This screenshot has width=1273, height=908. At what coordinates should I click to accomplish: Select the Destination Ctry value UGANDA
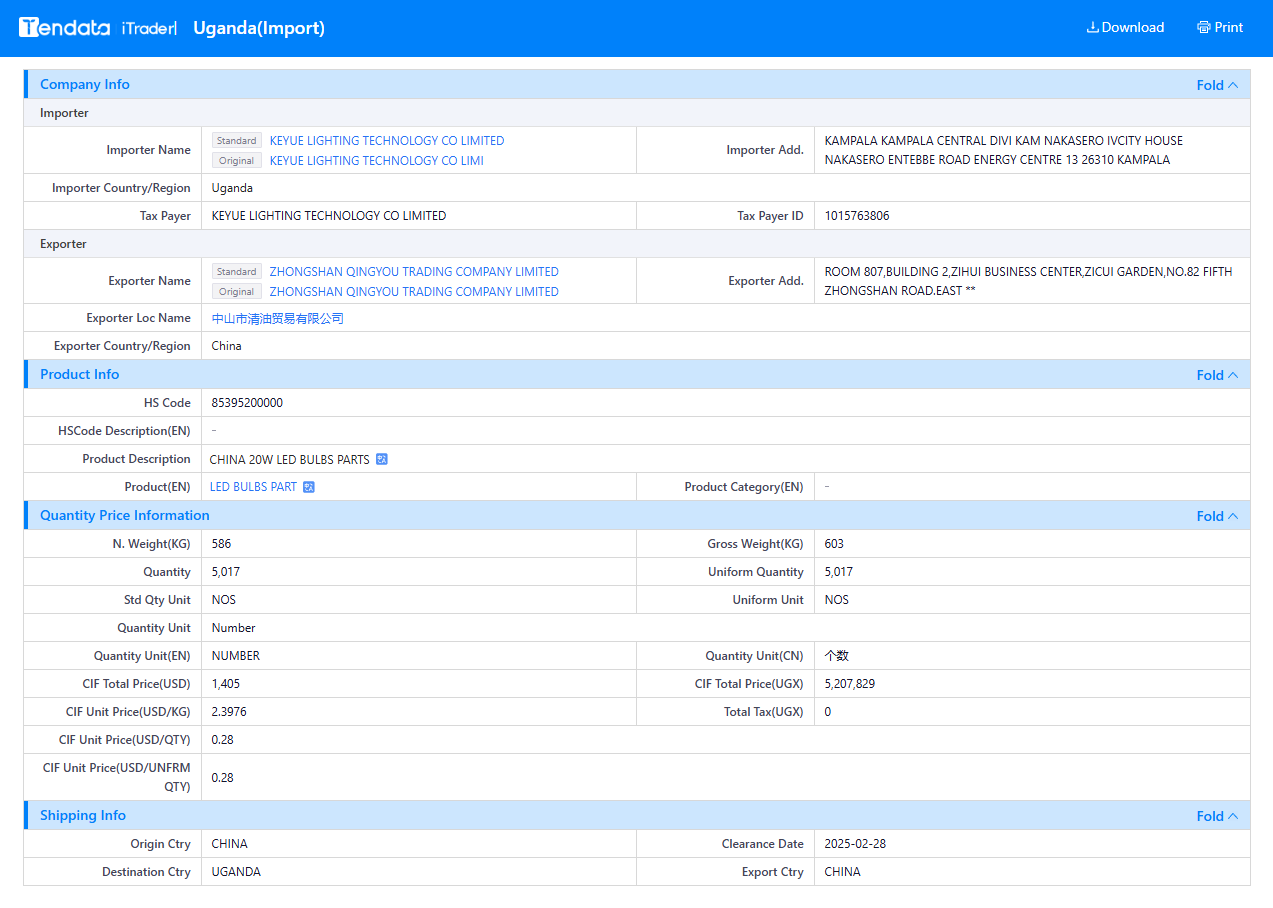click(236, 872)
